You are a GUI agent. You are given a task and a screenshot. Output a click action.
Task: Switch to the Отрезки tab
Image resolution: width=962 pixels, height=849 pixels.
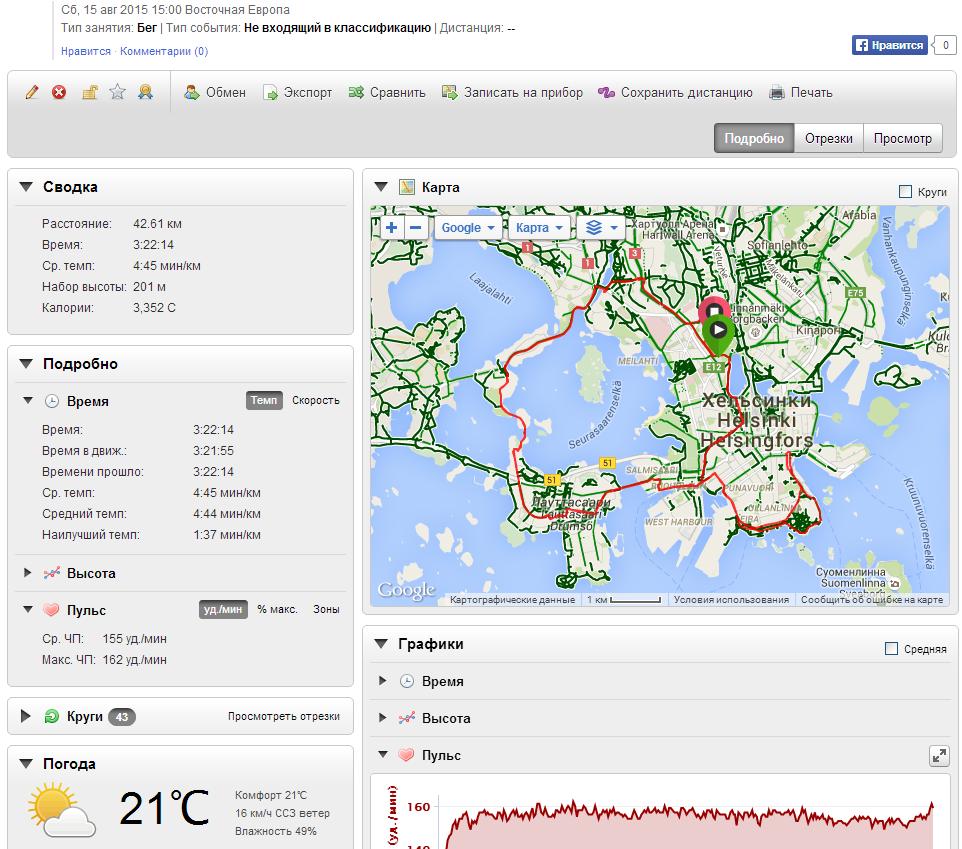pyautogui.click(x=829, y=139)
